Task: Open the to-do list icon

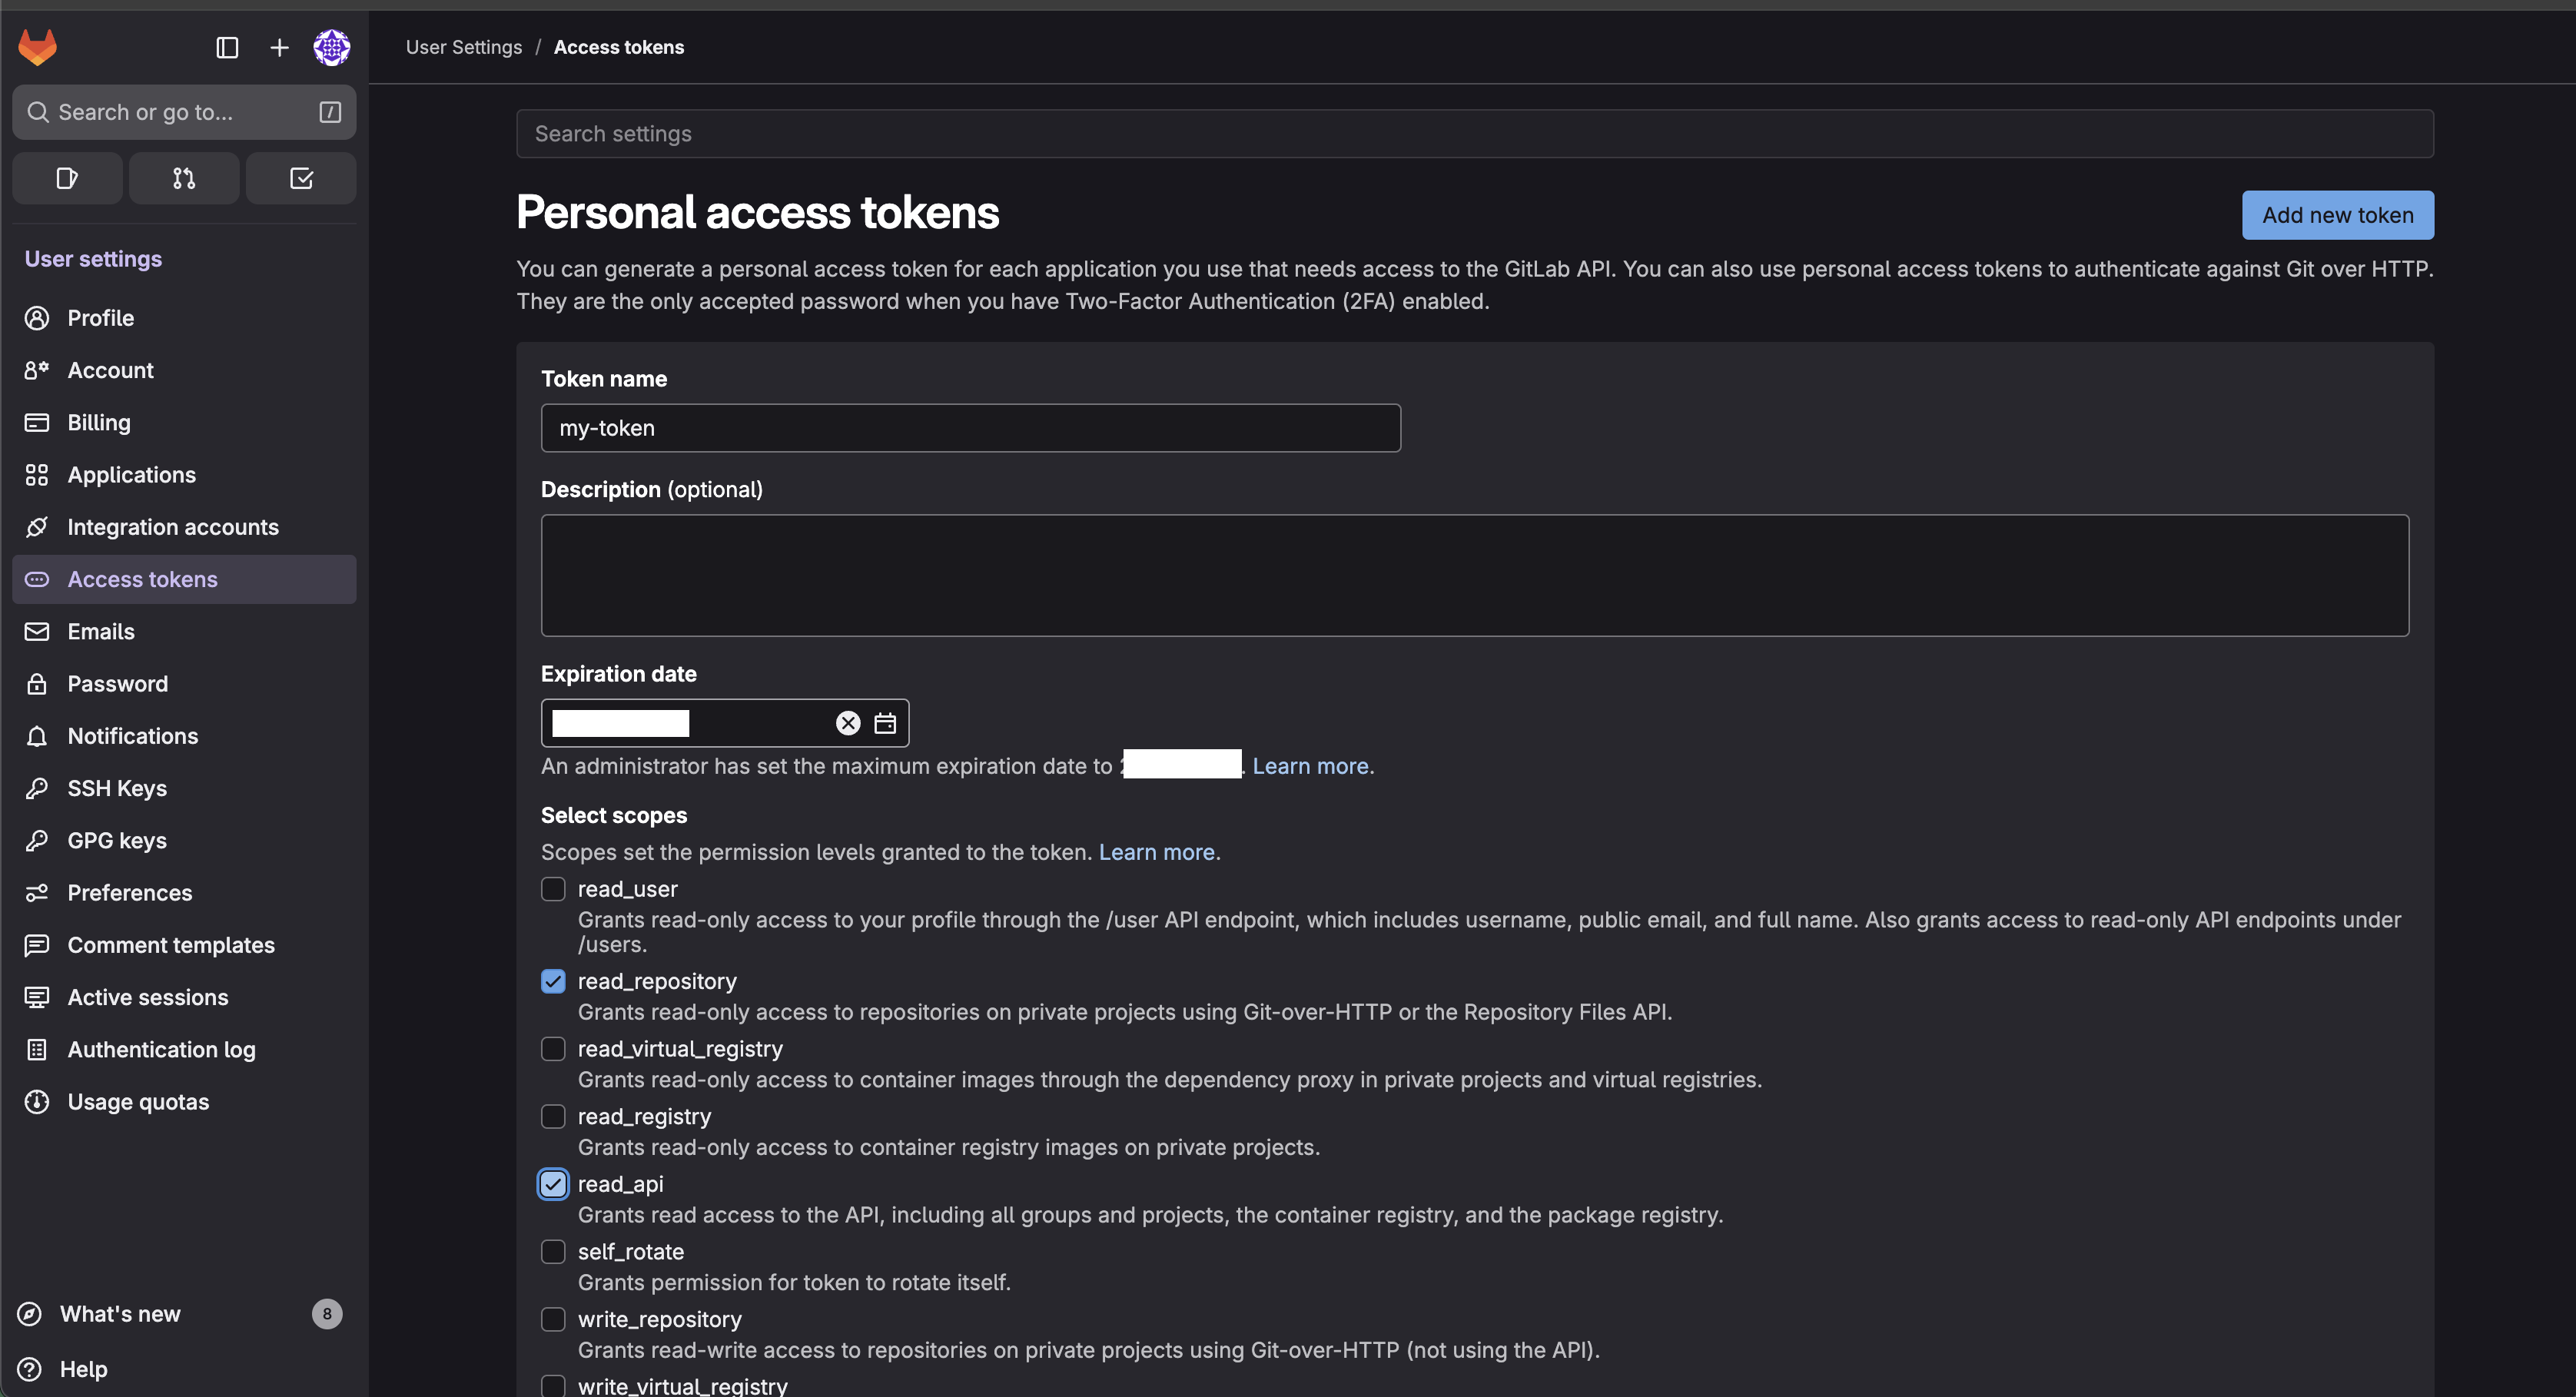Action: 301,178
